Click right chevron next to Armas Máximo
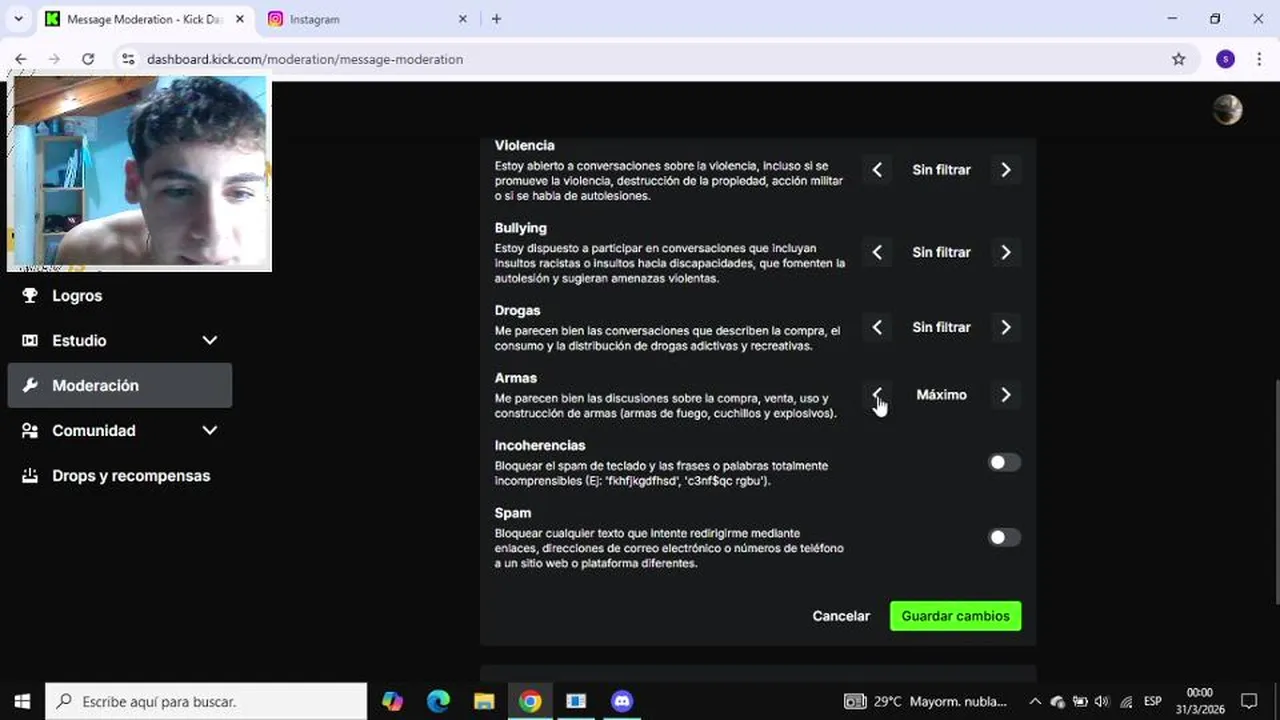The width and height of the screenshot is (1280, 720). (x=1006, y=395)
